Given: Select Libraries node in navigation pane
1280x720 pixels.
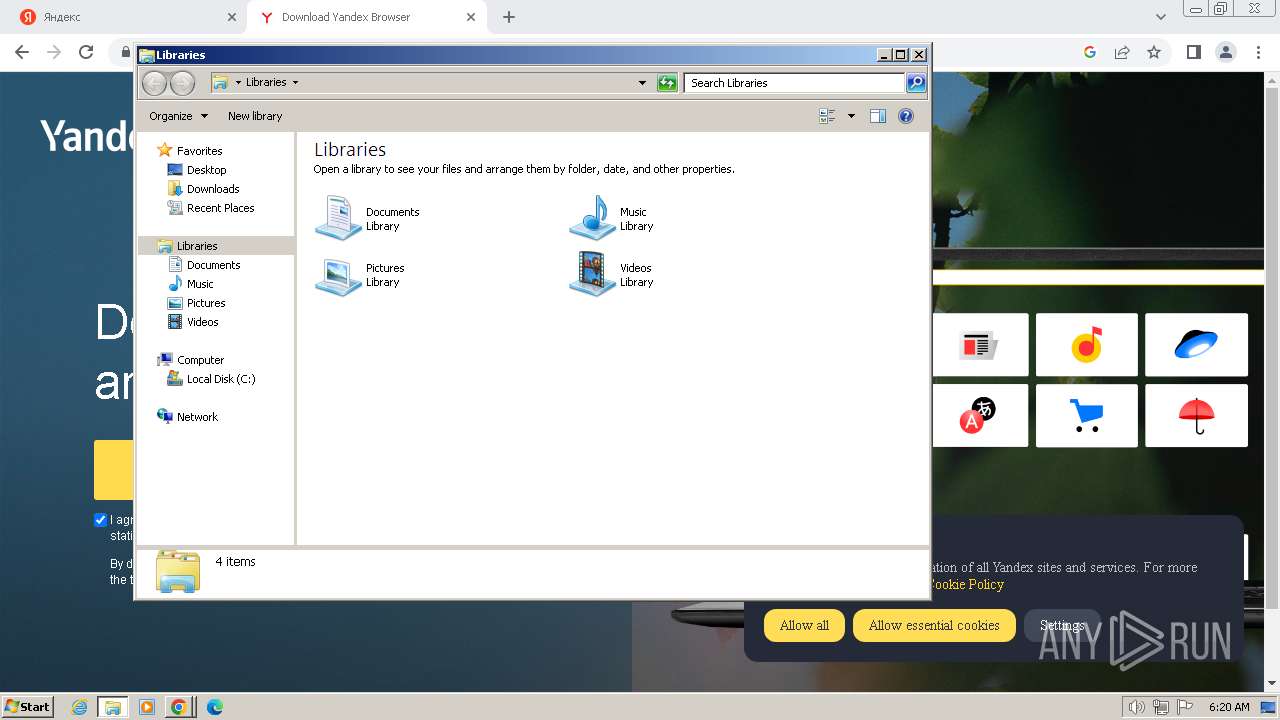Looking at the screenshot, I should tap(197, 246).
